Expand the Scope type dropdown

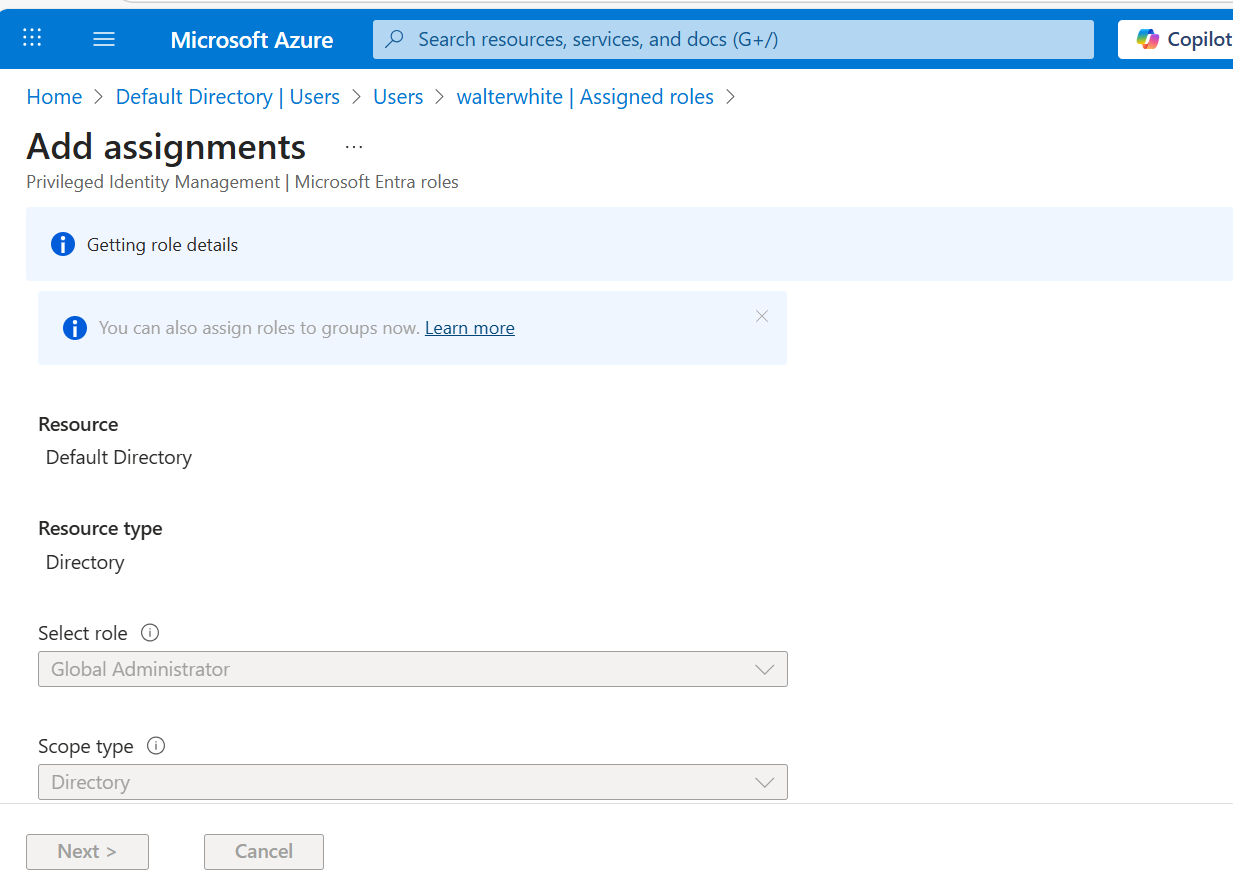tap(412, 782)
